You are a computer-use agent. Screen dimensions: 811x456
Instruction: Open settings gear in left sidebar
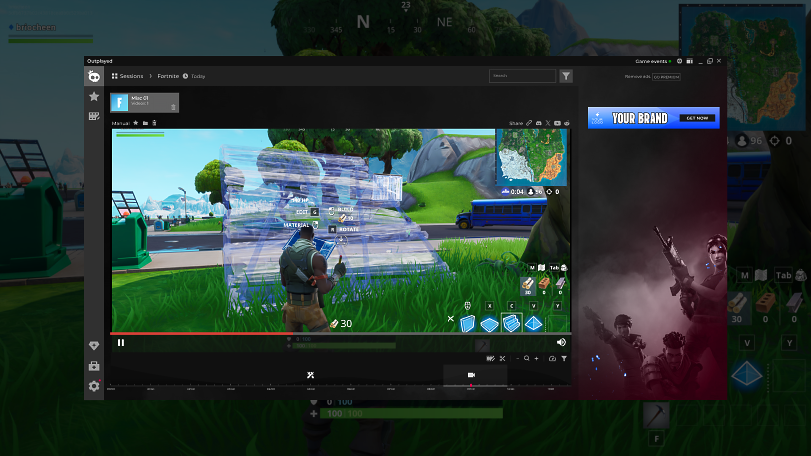click(94, 386)
